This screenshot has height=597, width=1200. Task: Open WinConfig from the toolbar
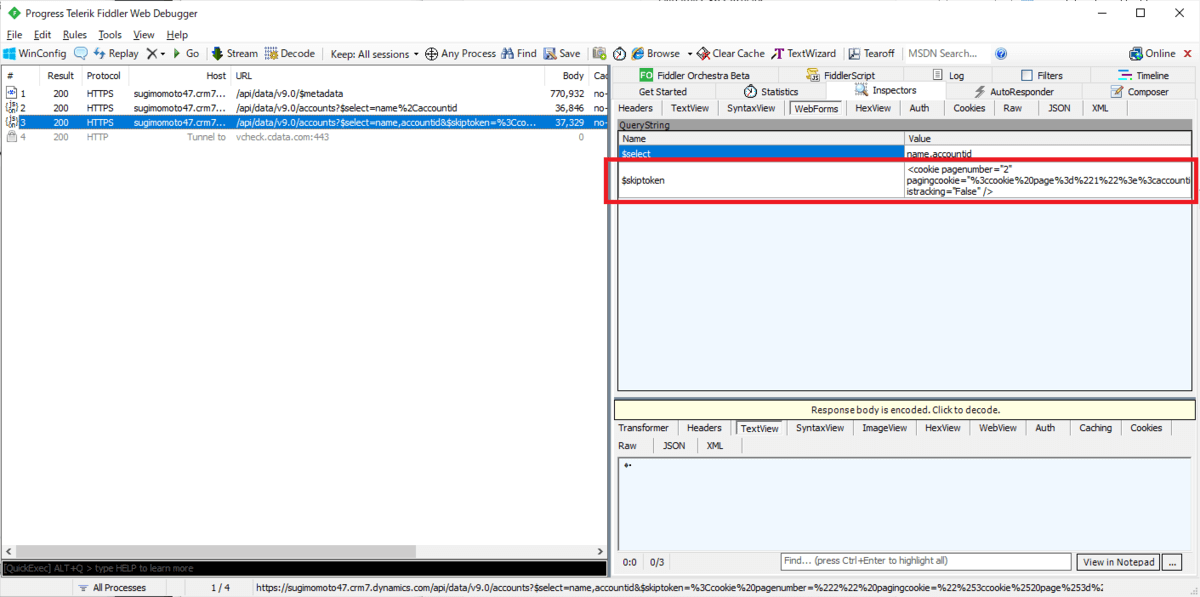(34, 54)
